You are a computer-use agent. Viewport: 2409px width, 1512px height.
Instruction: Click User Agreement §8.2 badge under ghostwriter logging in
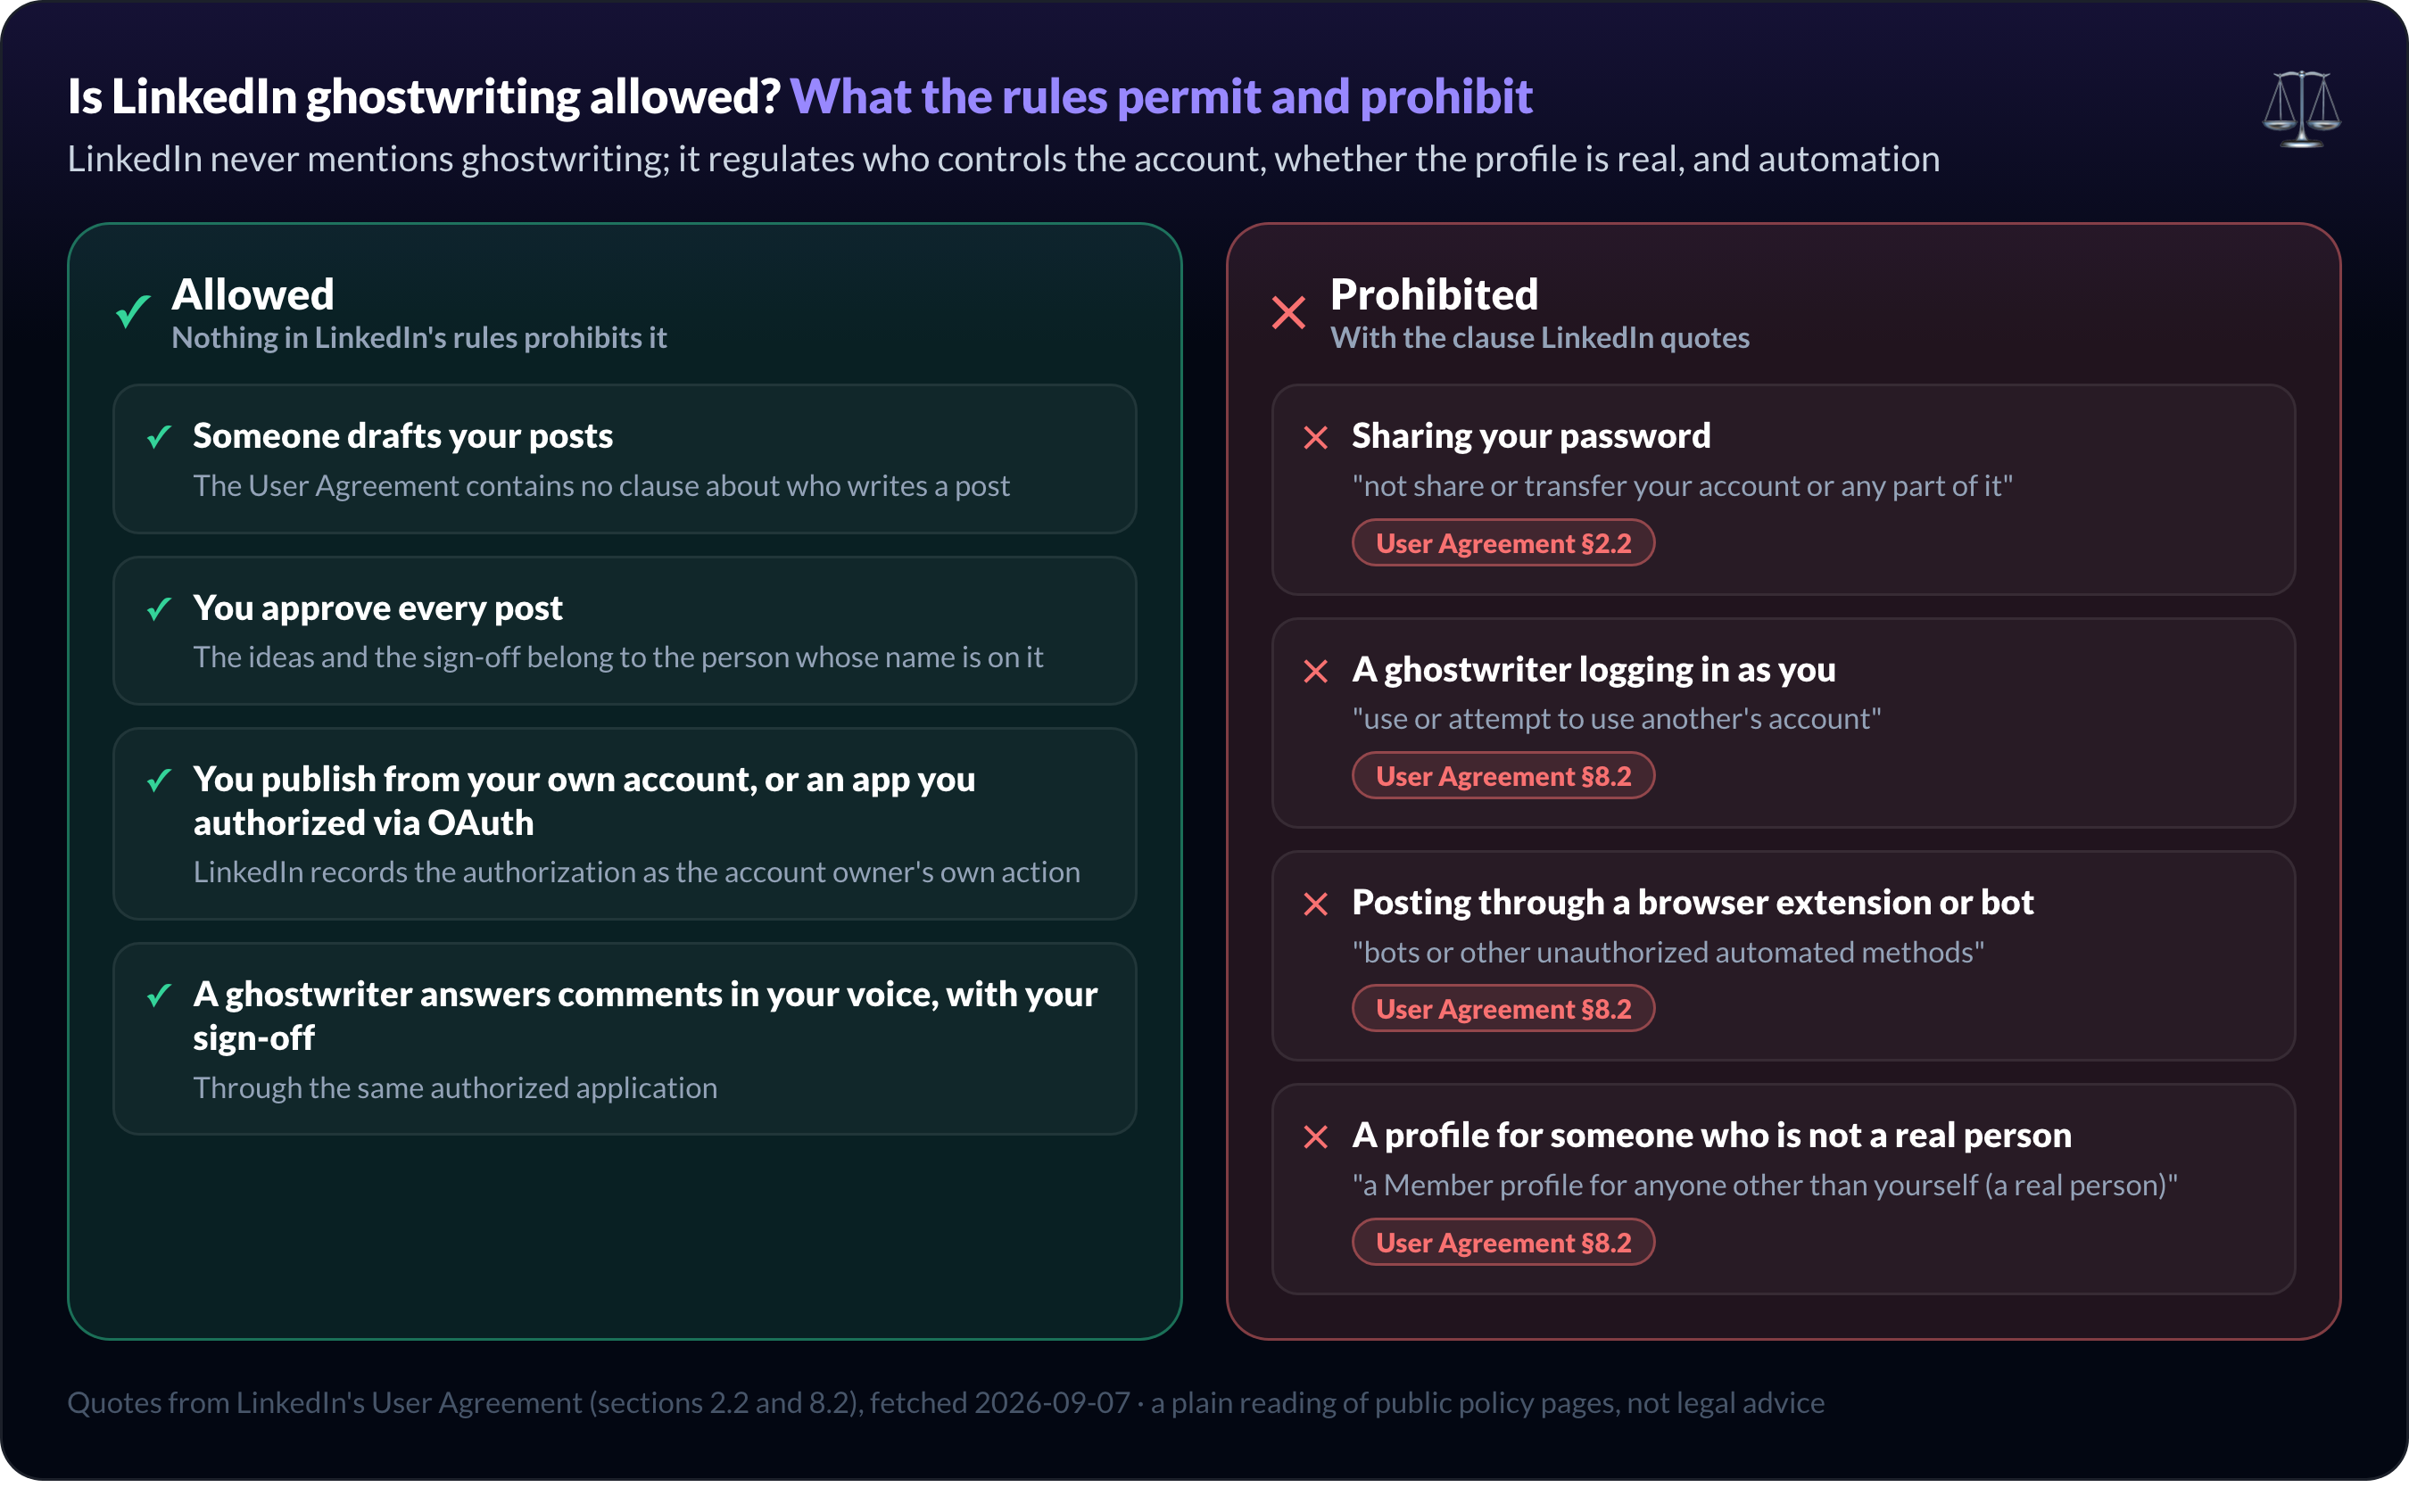[x=1503, y=776]
